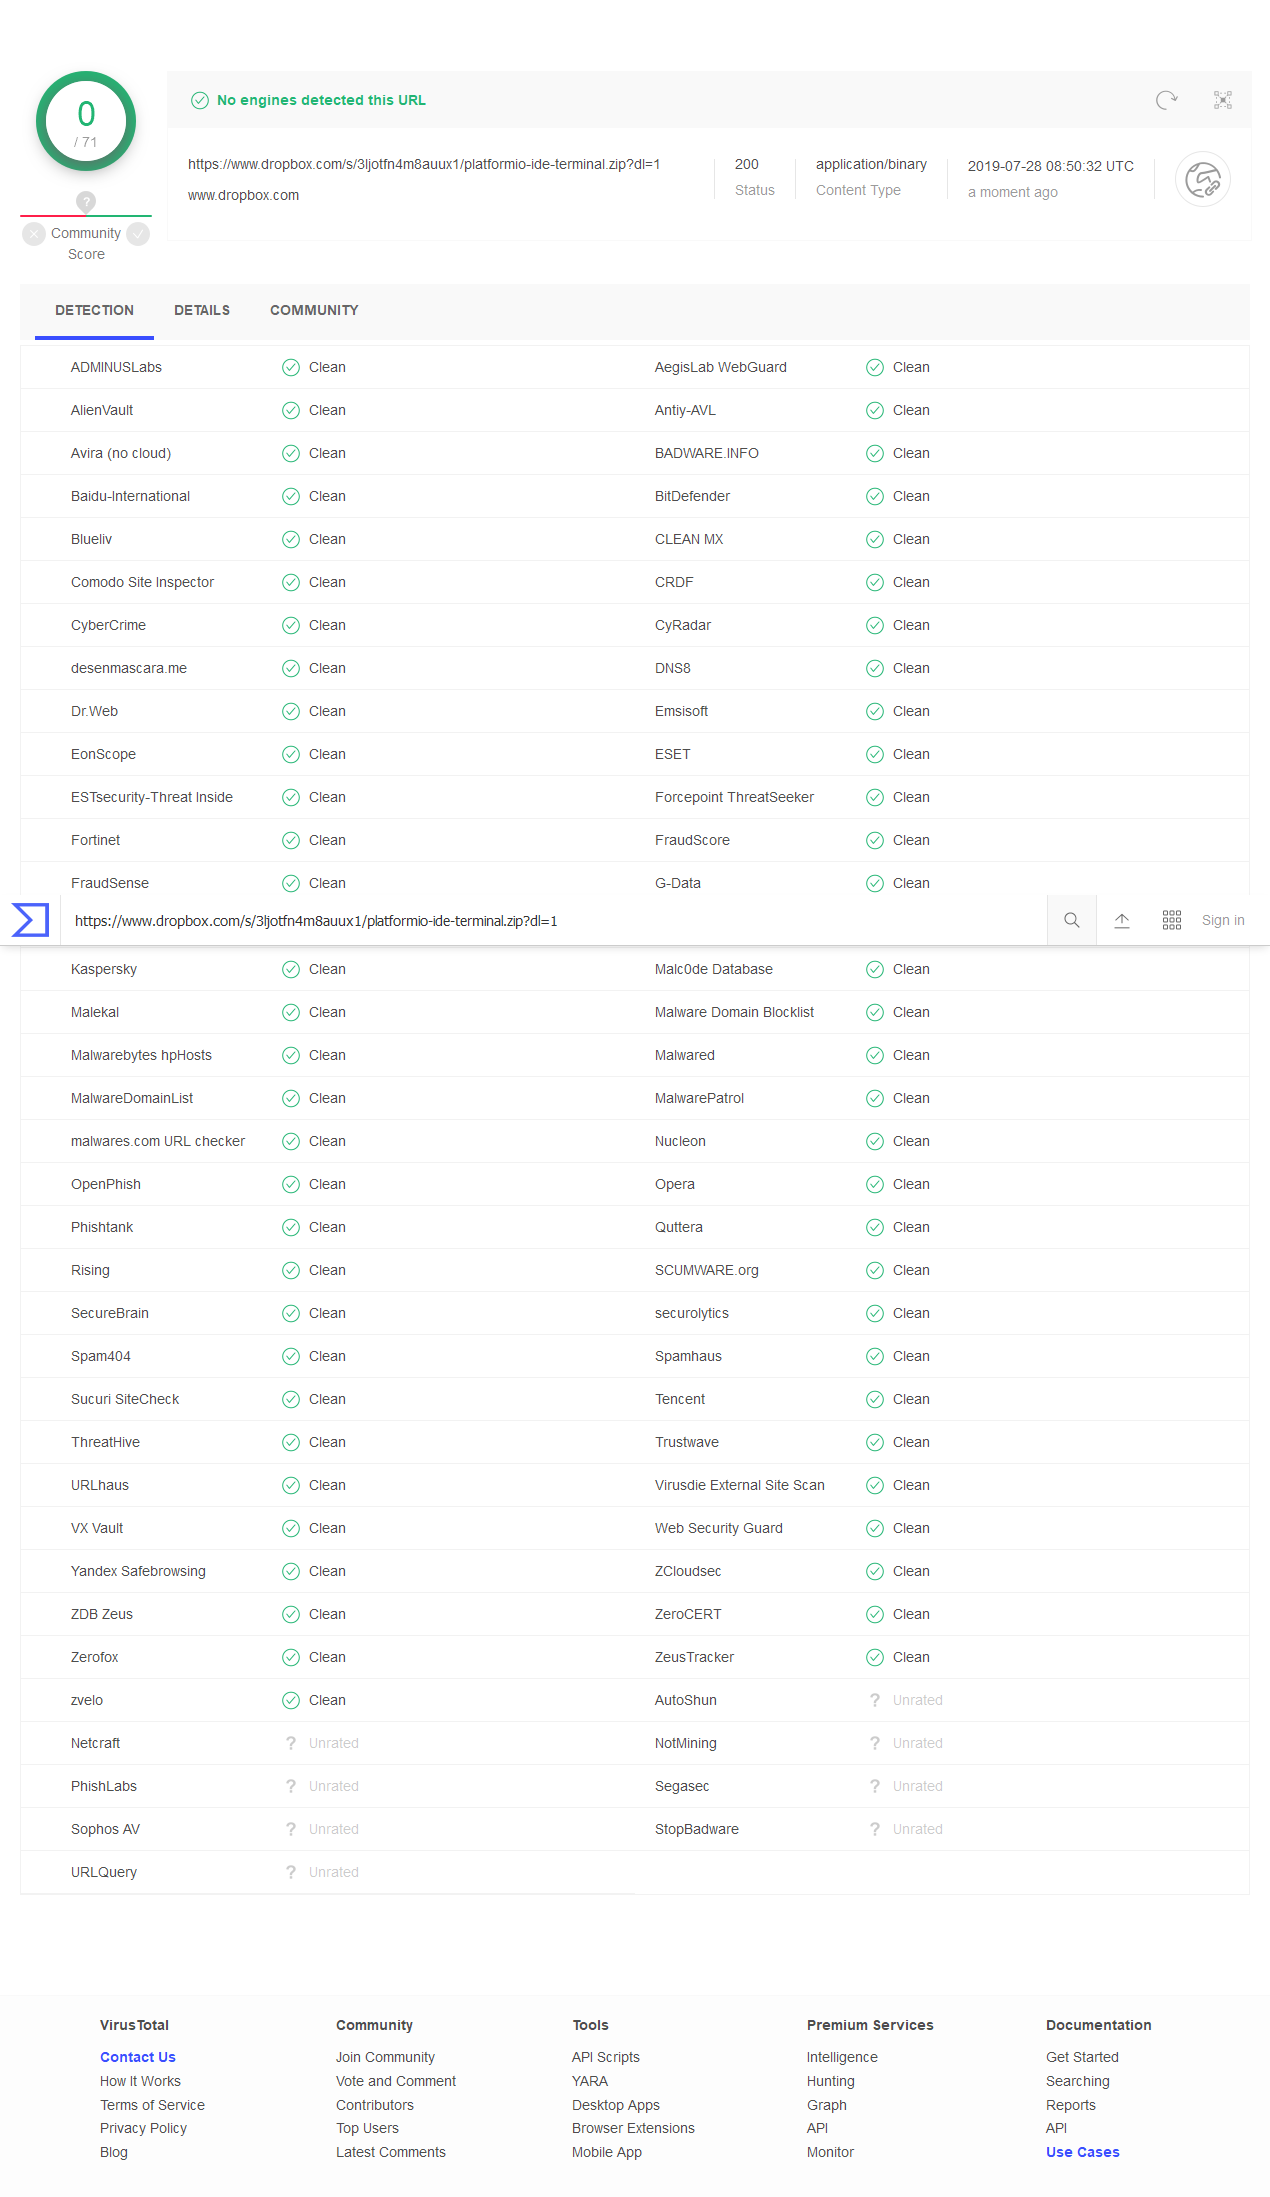Select the Forcepoint ThreatSeeker row name
Screen dimensions: 1270x2197
coord(734,797)
